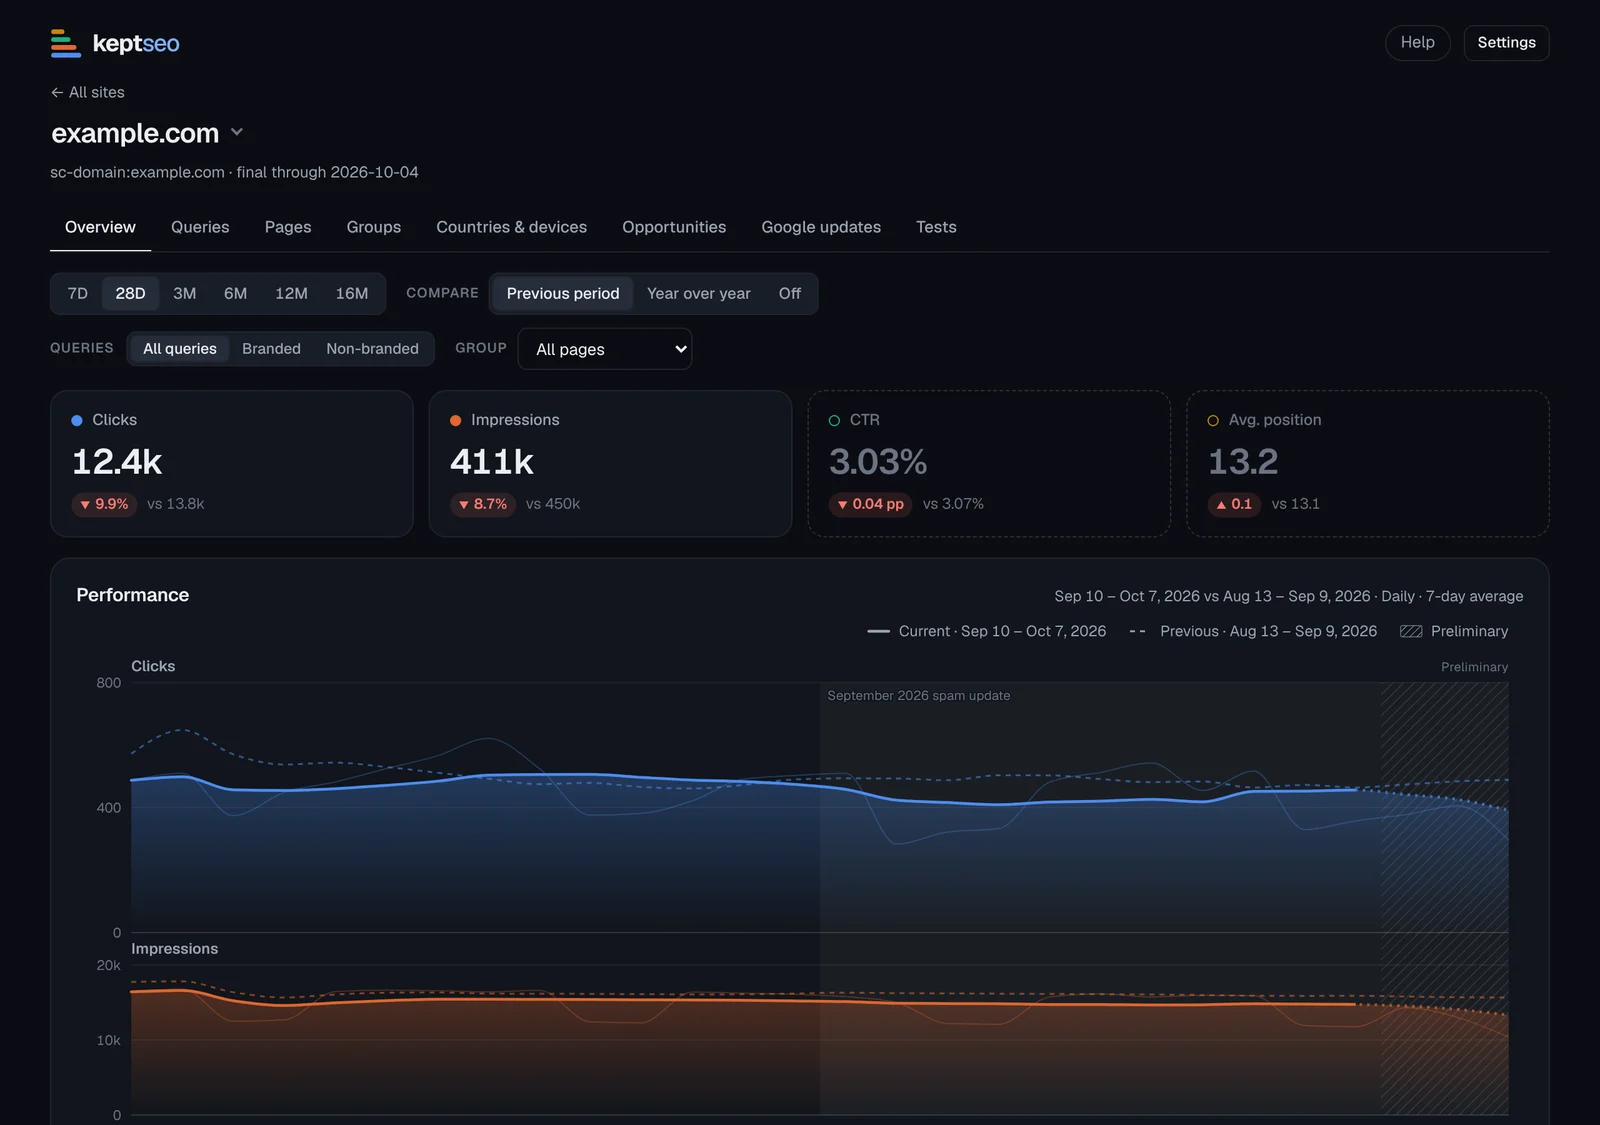Screen dimensions: 1600x1125
Task: Click the 12.4k clicks value
Action: click(117, 461)
